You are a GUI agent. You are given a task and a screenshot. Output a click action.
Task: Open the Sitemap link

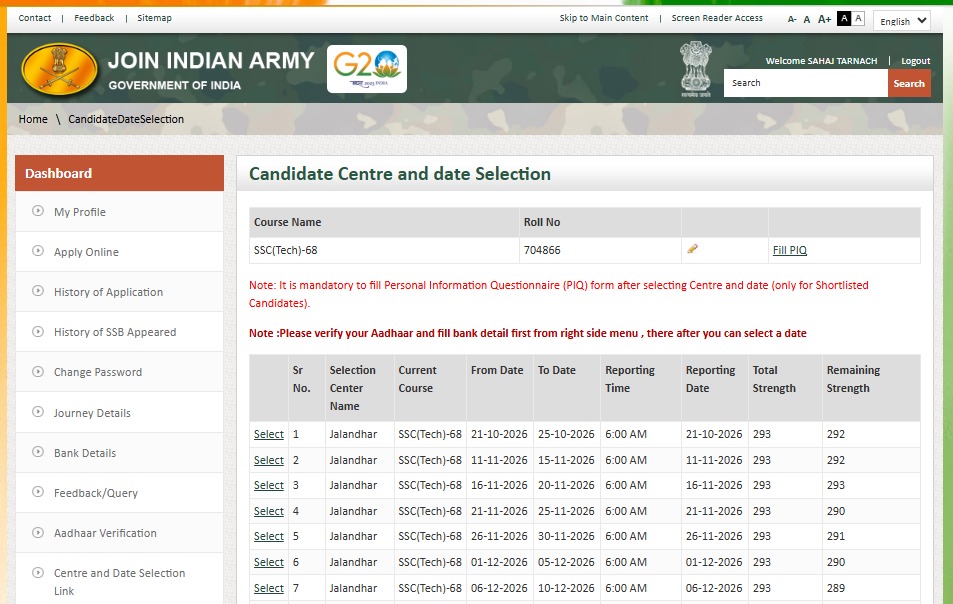coord(154,18)
